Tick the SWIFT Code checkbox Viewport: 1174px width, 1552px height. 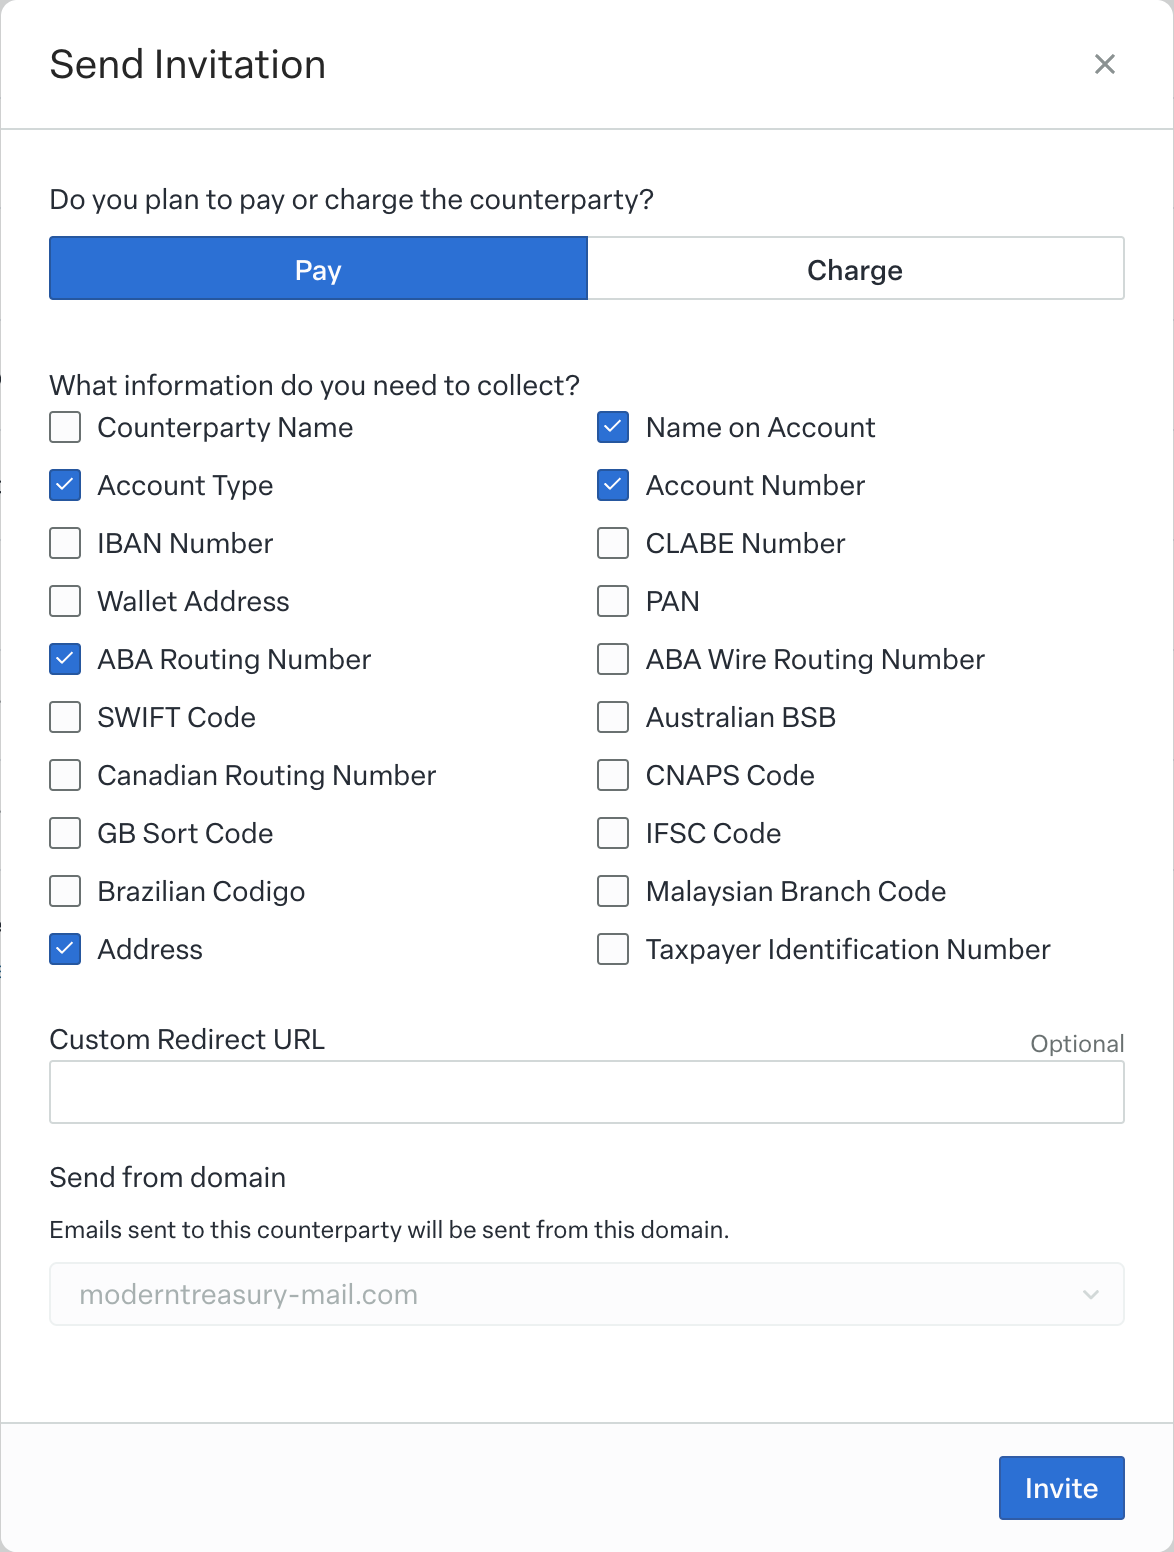point(65,718)
